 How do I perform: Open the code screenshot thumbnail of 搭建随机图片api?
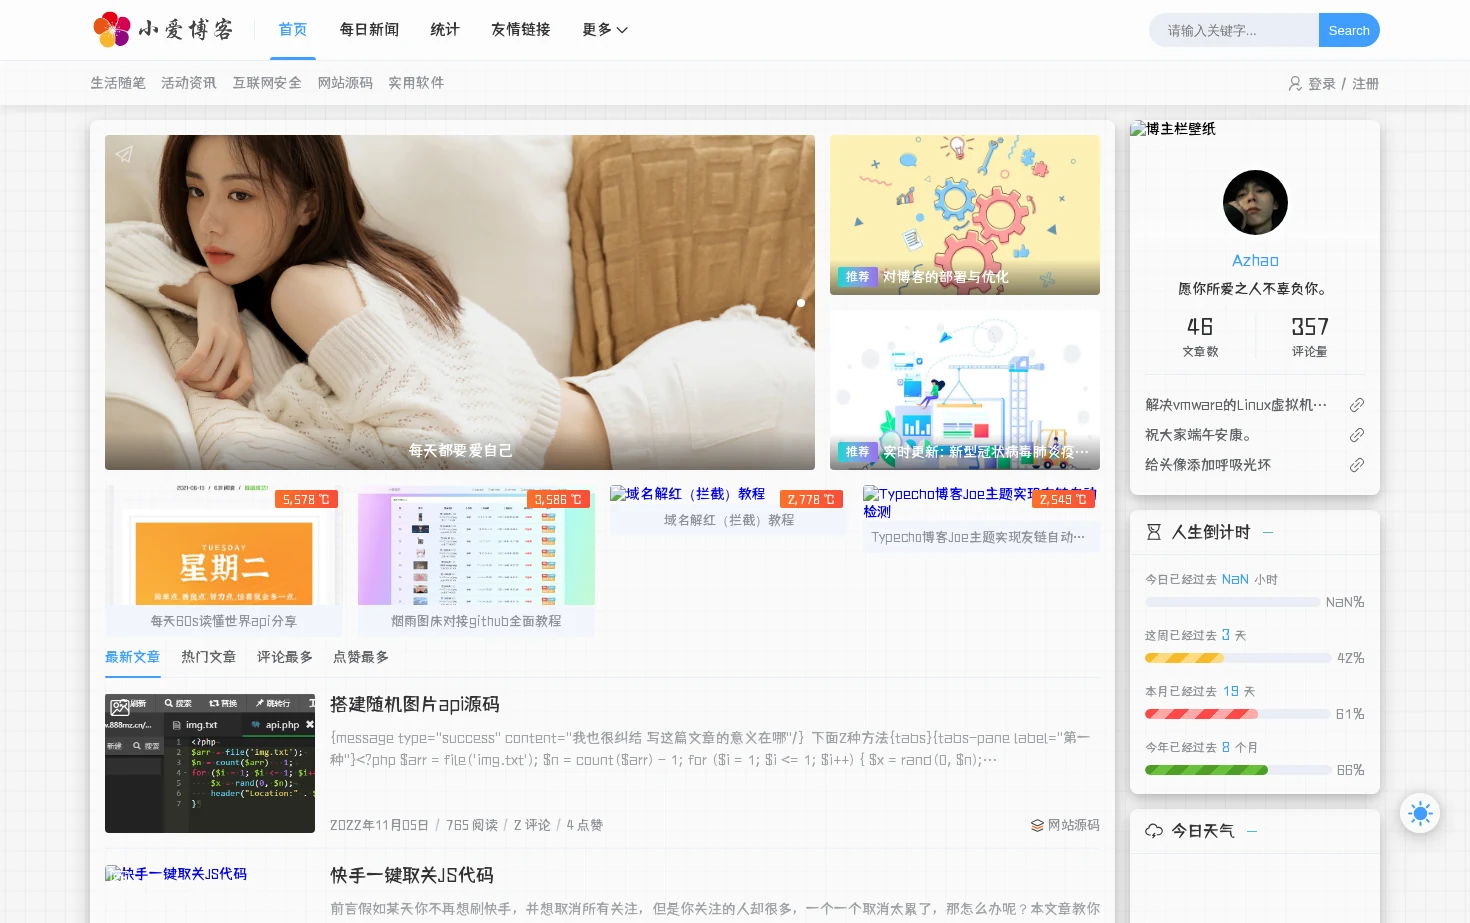pos(210,763)
